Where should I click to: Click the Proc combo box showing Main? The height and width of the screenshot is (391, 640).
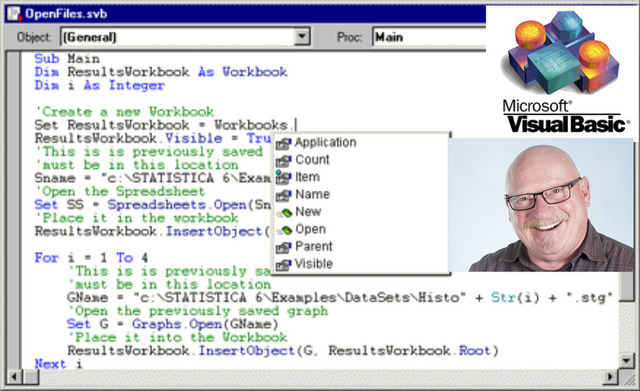[429, 37]
